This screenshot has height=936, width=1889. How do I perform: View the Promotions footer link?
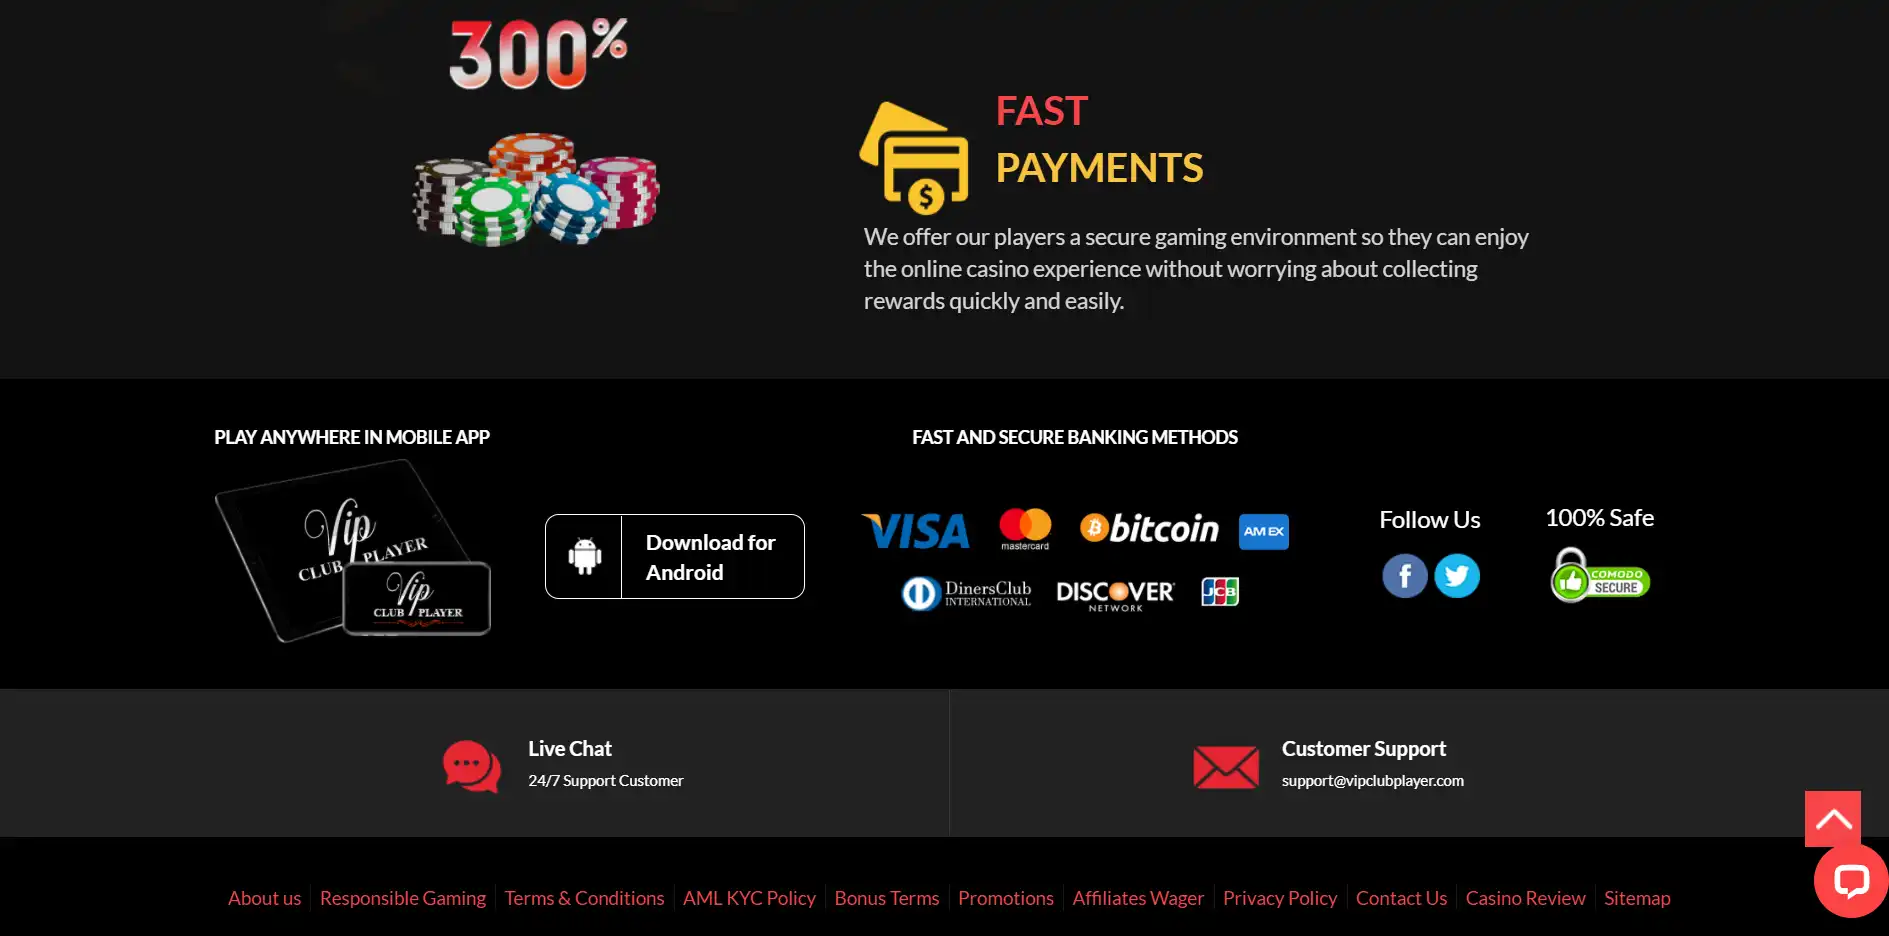tap(1006, 898)
